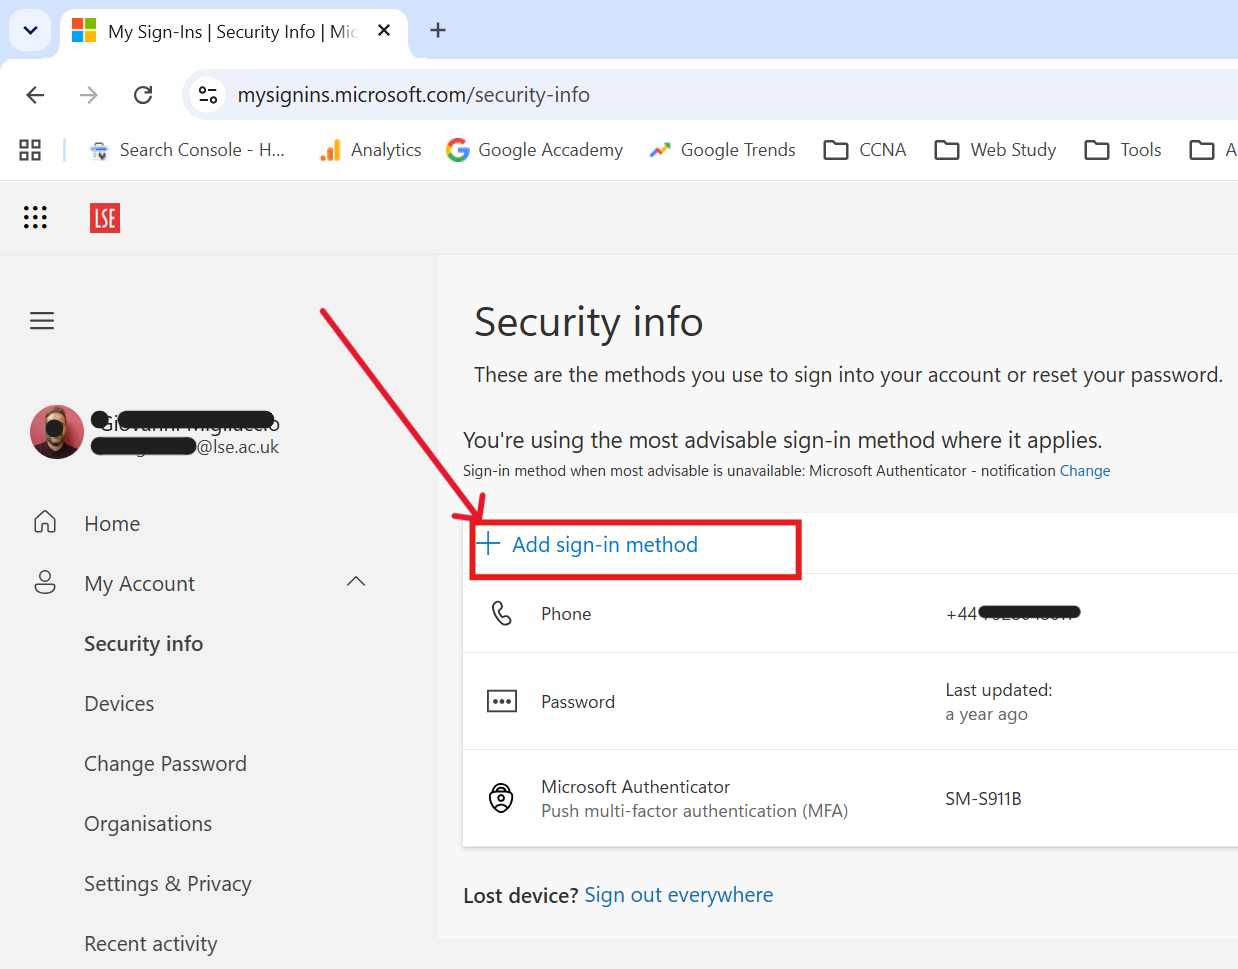This screenshot has width=1238, height=969.
Task: Click the Microsoft logo favicon on the tab
Action: click(x=84, y=31)
